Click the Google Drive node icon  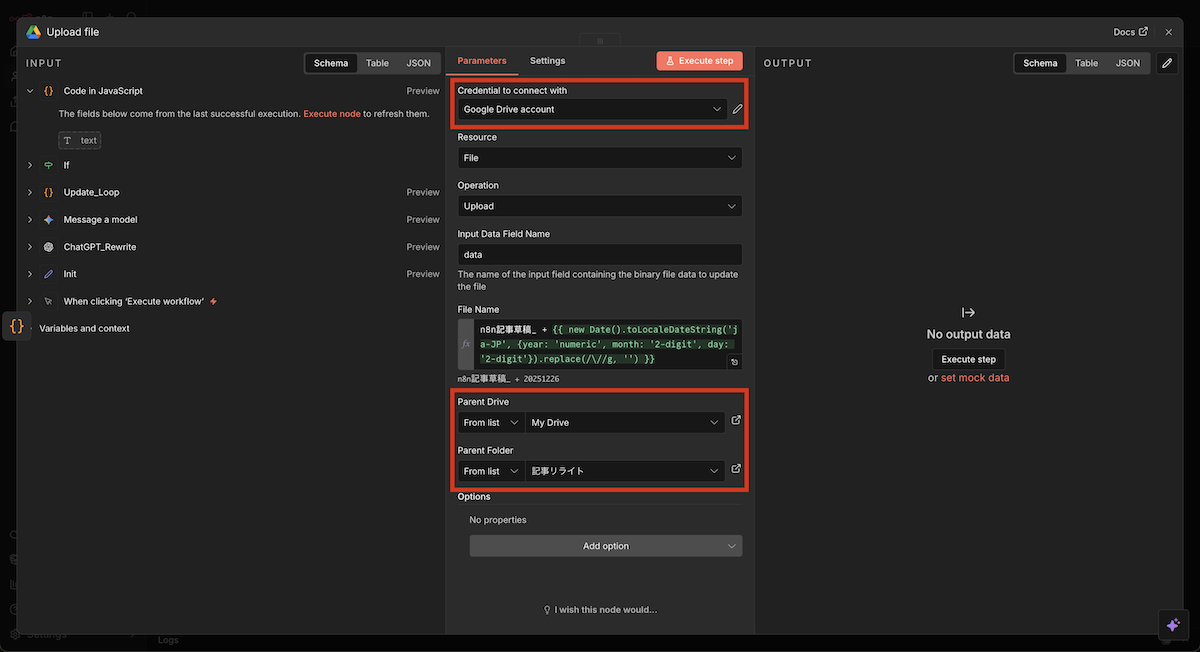point(33,32)
